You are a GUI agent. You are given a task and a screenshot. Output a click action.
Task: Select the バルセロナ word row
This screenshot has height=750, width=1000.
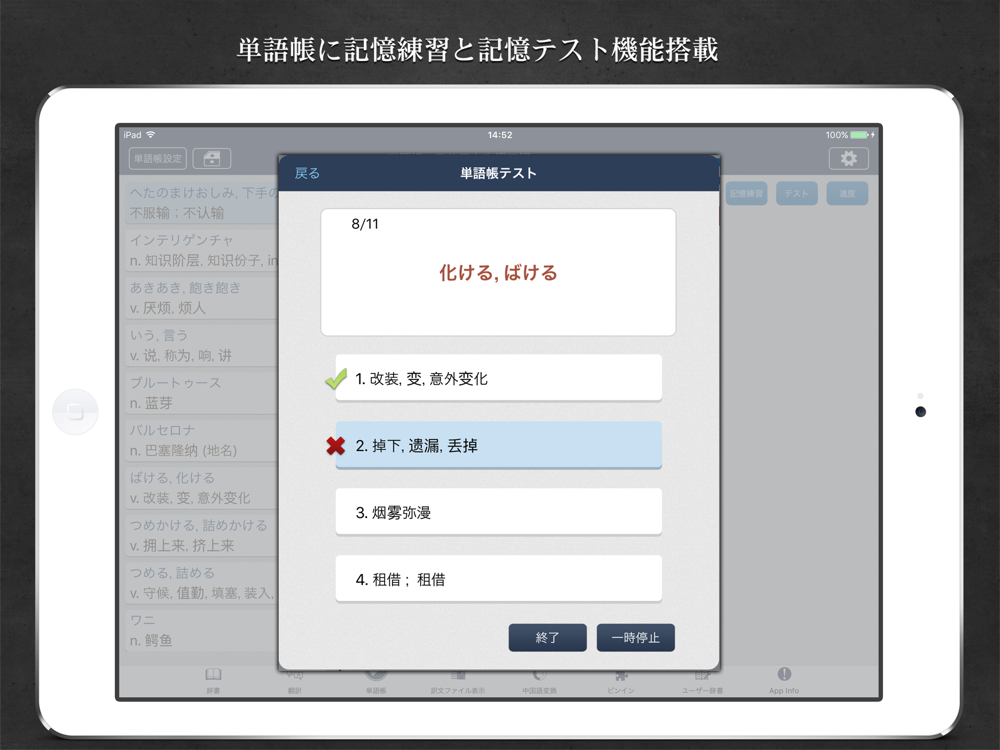202,440
